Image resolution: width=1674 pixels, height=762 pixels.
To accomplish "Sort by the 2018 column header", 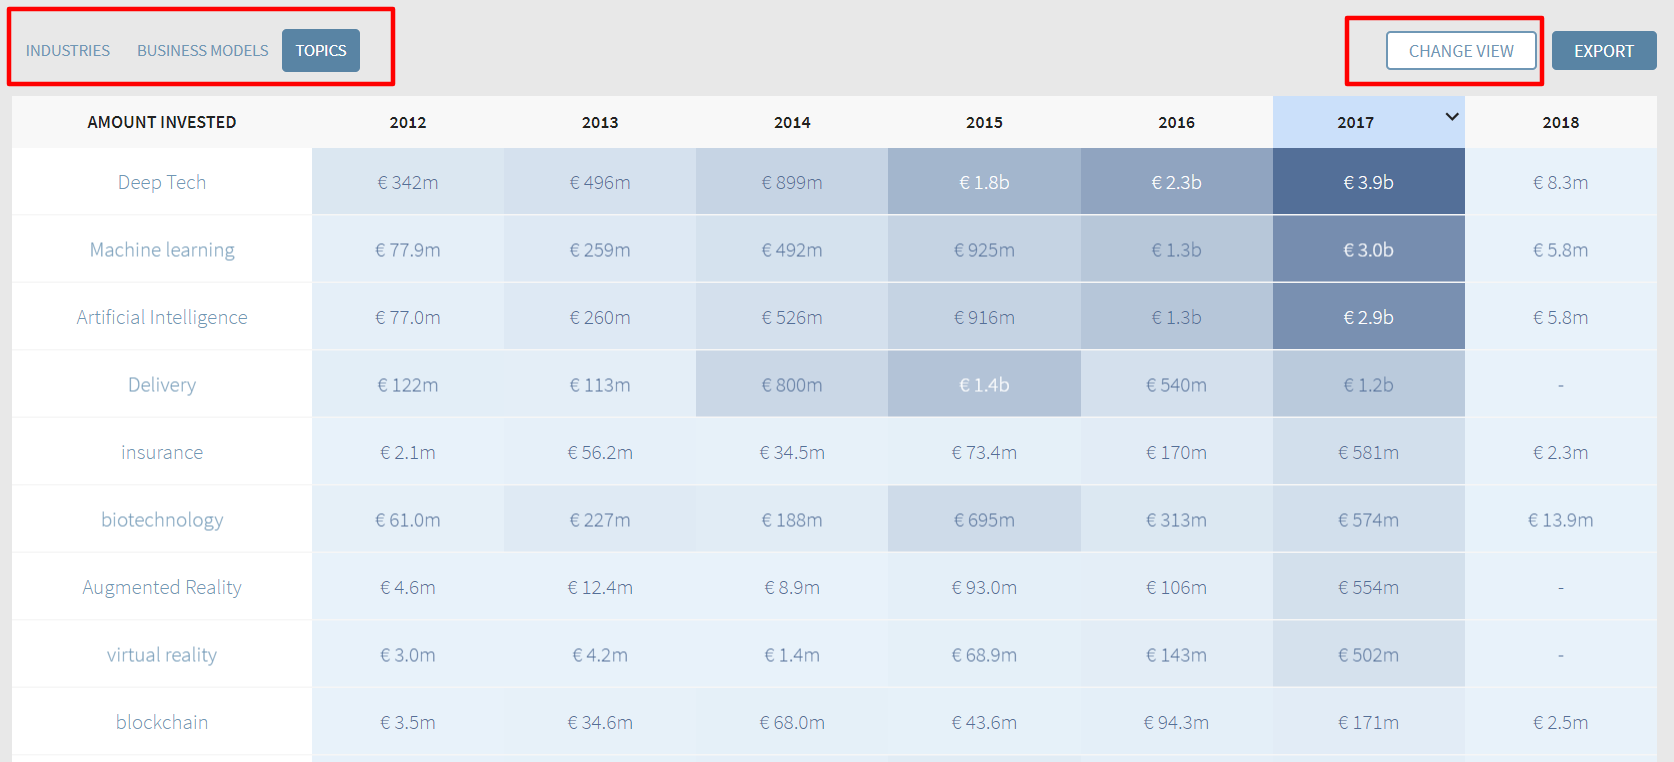I will tap(1560, 122).
